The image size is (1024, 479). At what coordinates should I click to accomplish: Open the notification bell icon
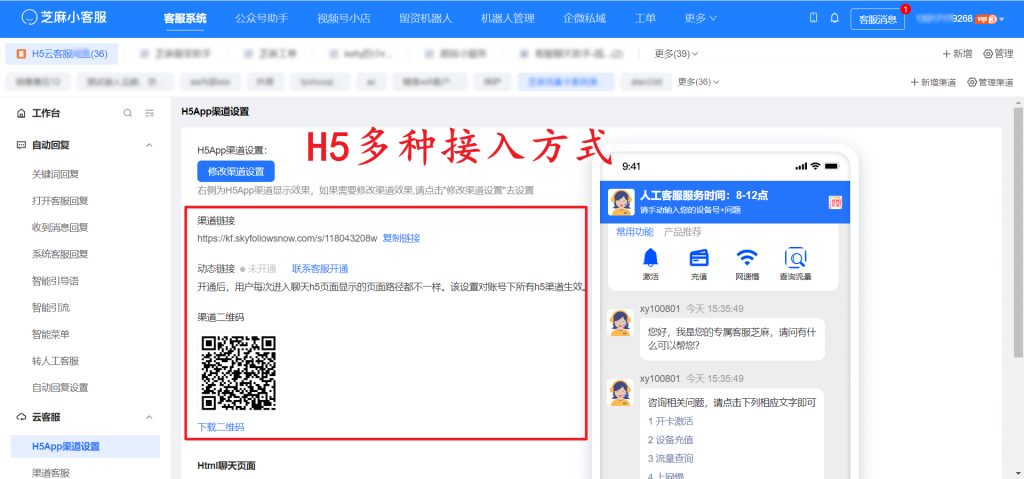(x=834, y=18)
